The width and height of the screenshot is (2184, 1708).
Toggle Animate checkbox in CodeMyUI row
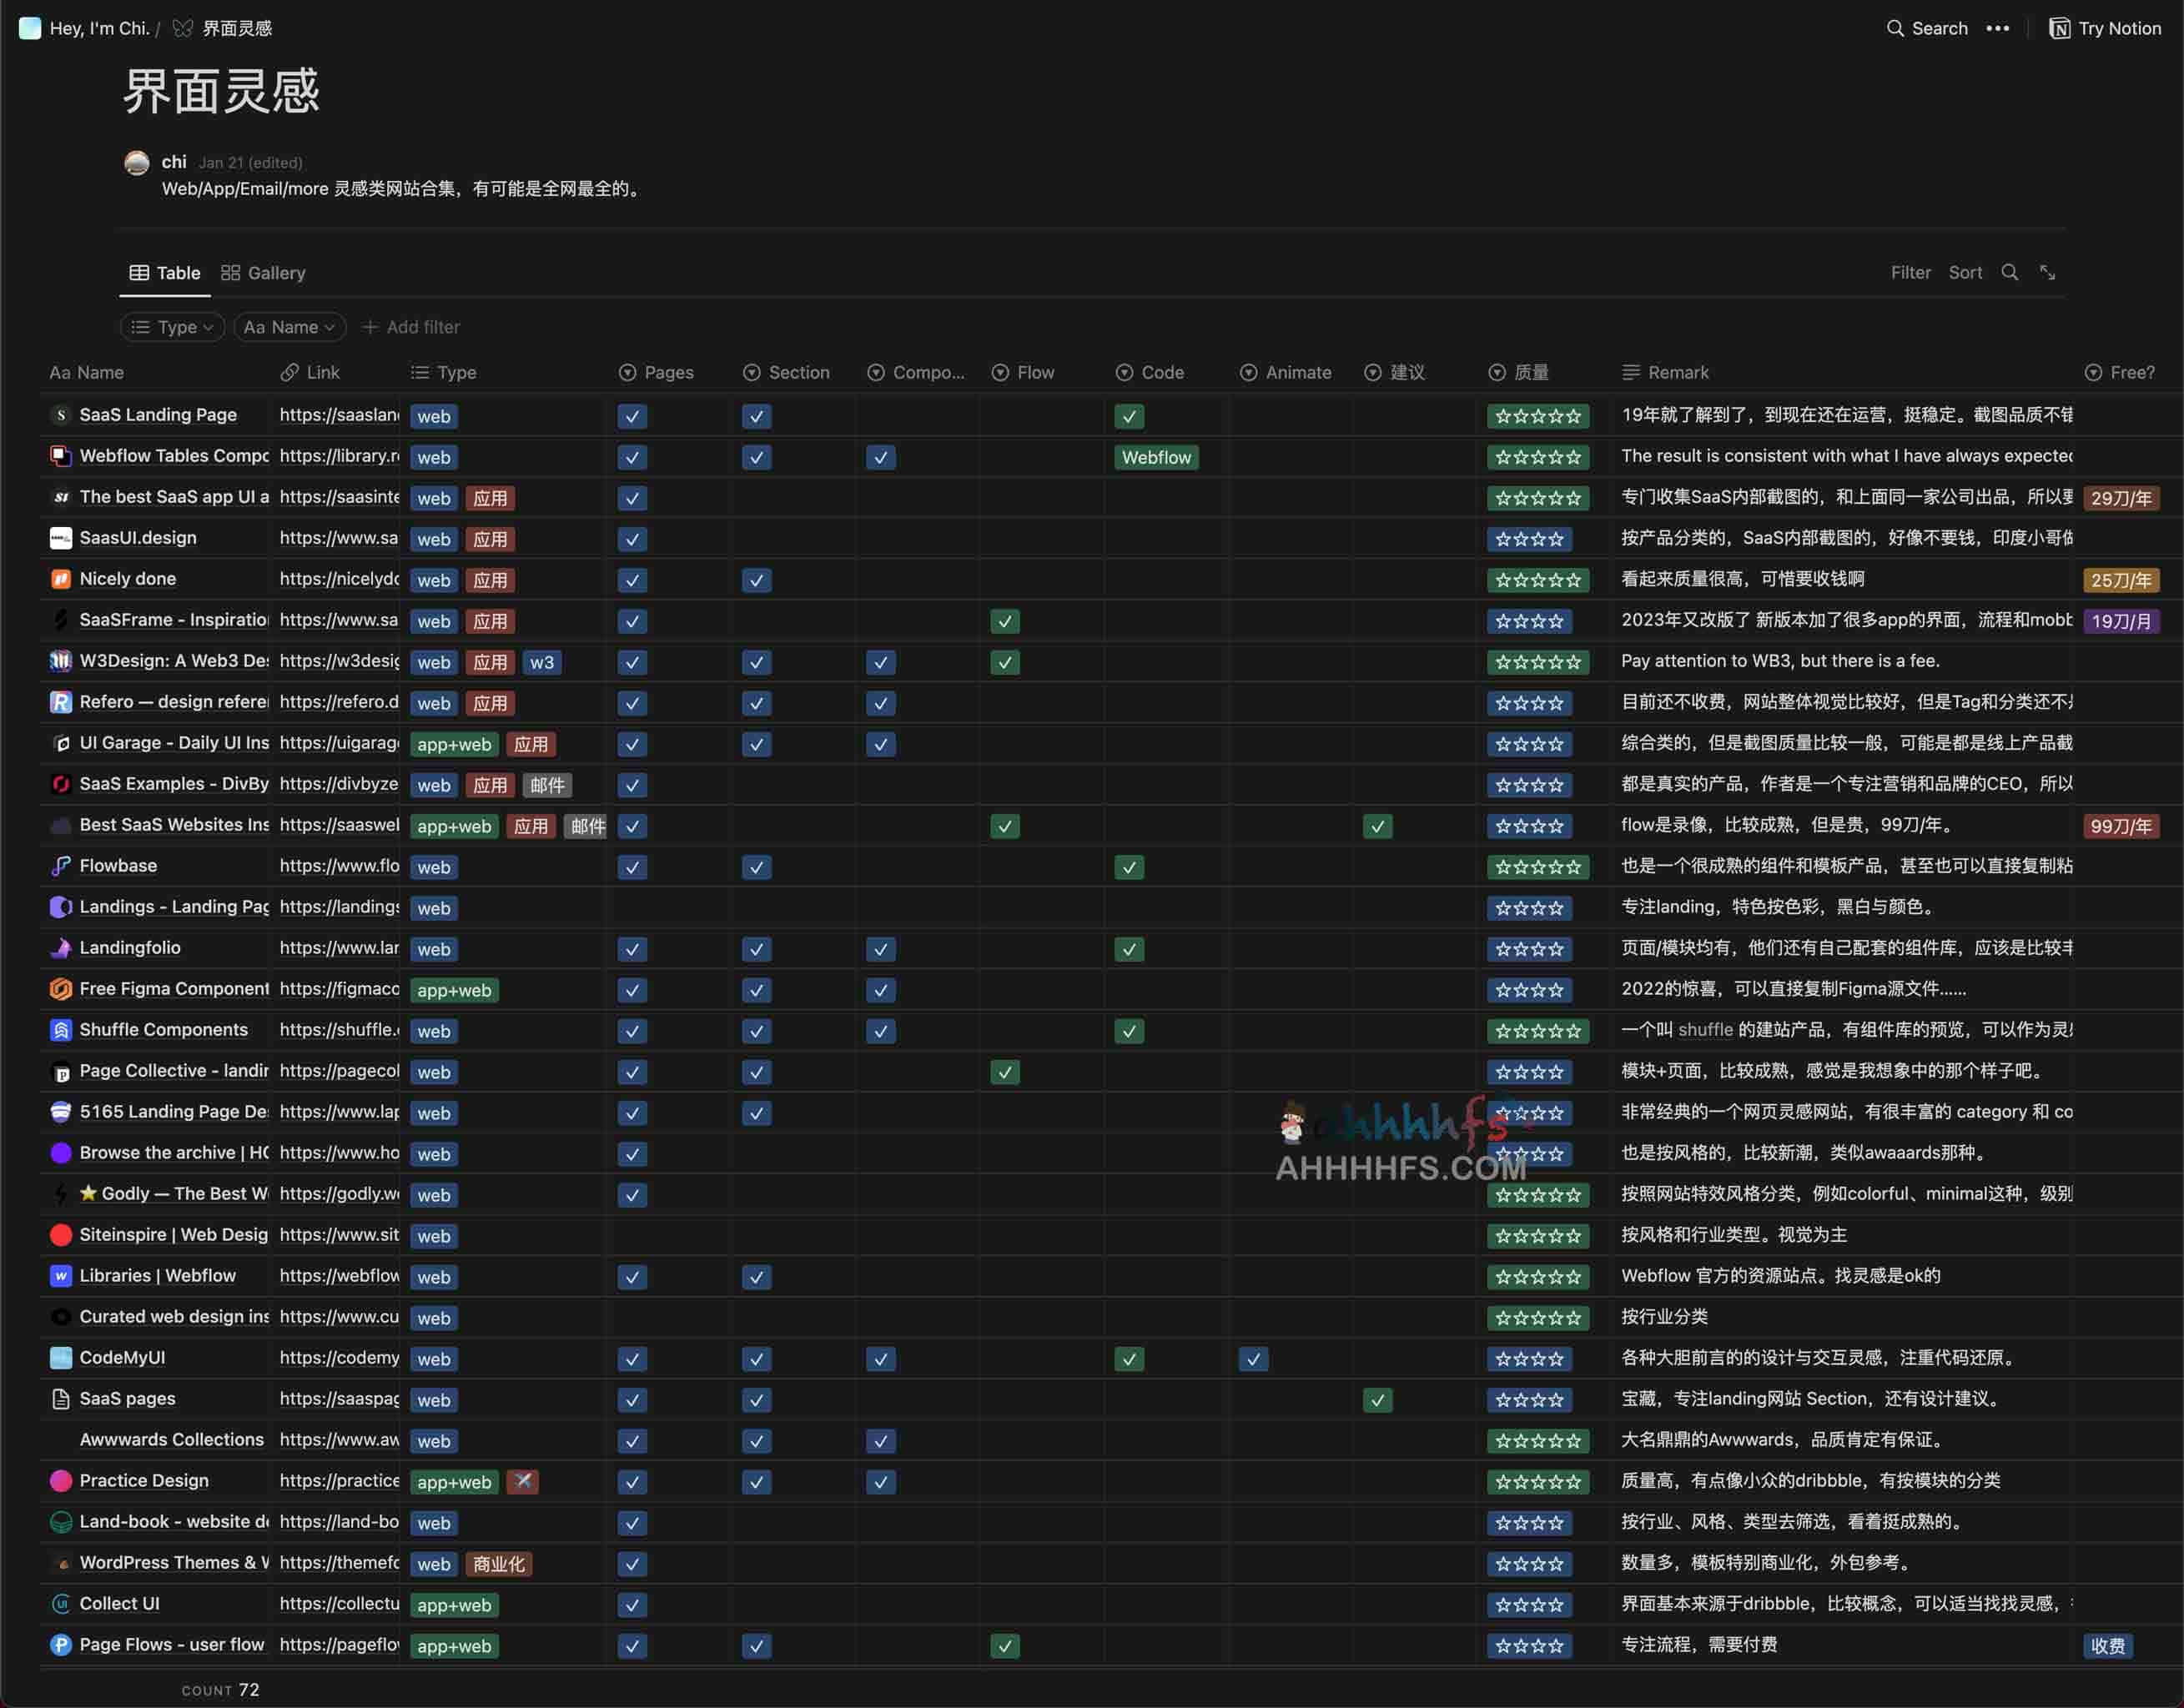point(1253,1359)
